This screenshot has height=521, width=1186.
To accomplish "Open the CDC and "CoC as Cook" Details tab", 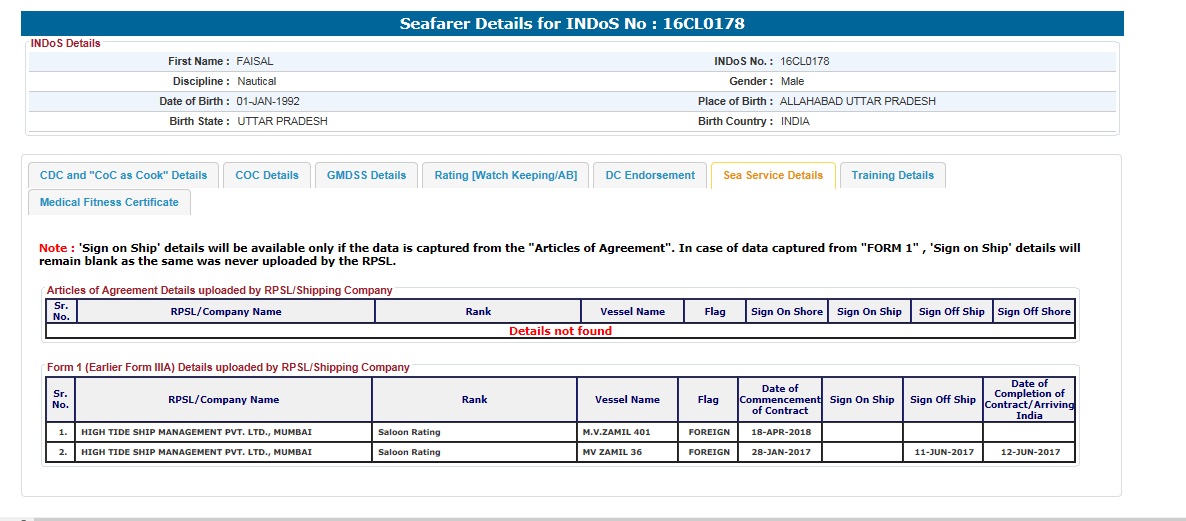I will pyautogui.click(x=123, y=175).
